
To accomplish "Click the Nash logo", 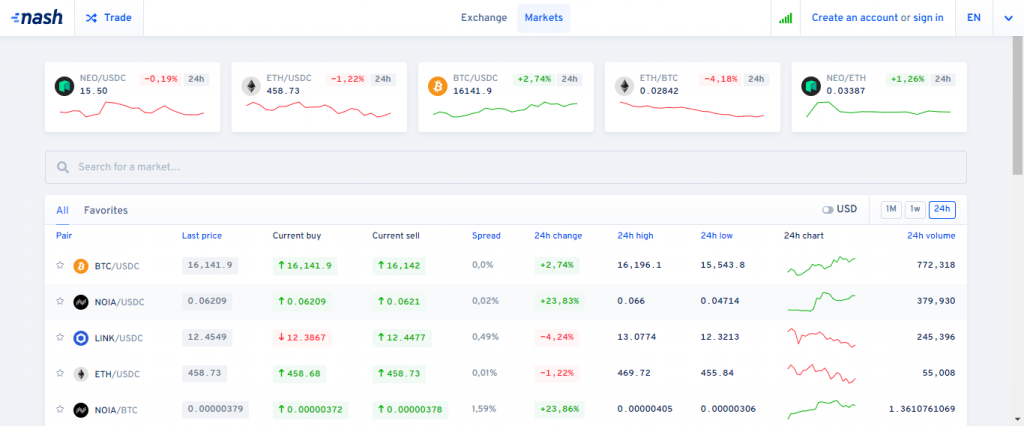I will click(x=37, y=18).
